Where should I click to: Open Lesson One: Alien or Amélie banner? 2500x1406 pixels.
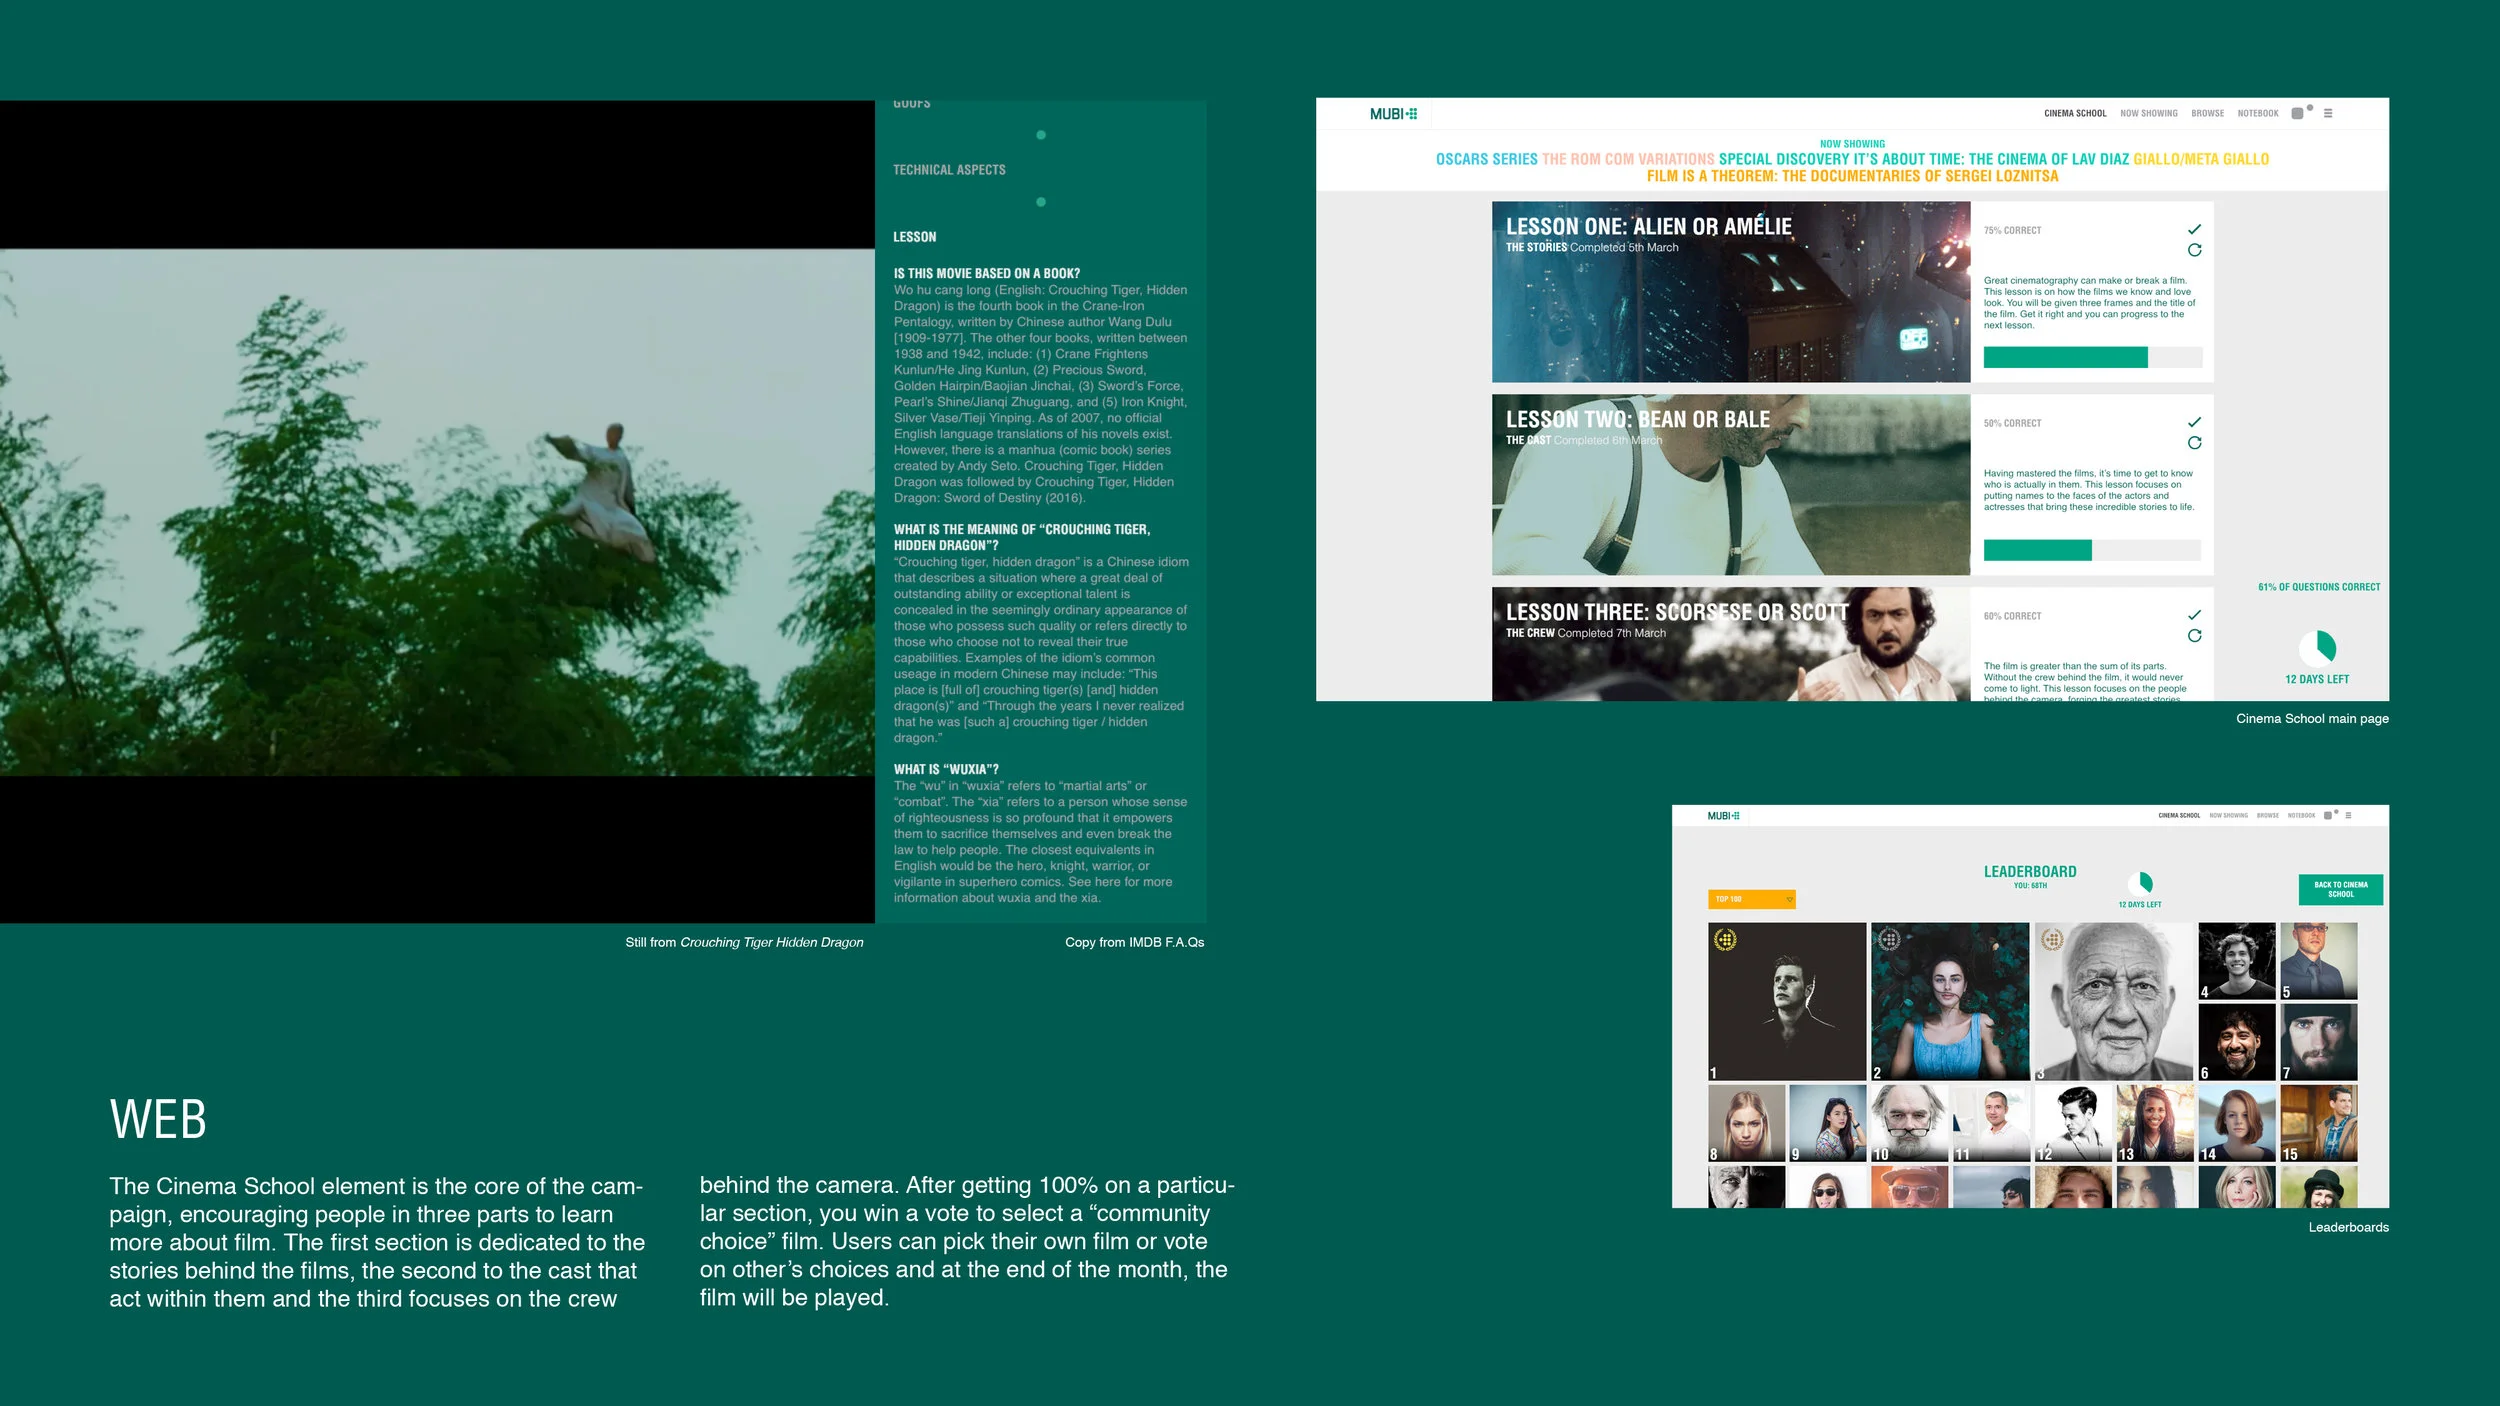point(1730,292)
